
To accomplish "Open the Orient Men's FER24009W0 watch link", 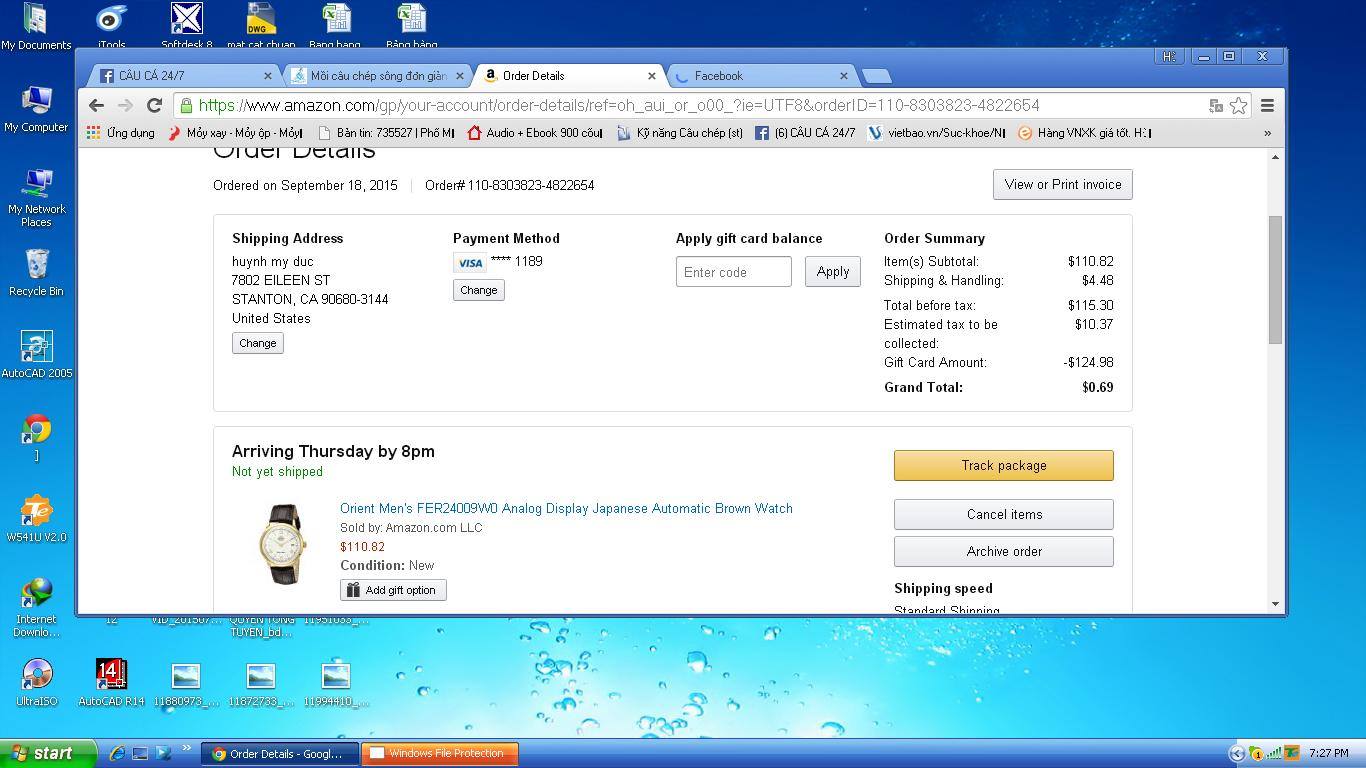I will pyautogui.click(x=566, y=508).
